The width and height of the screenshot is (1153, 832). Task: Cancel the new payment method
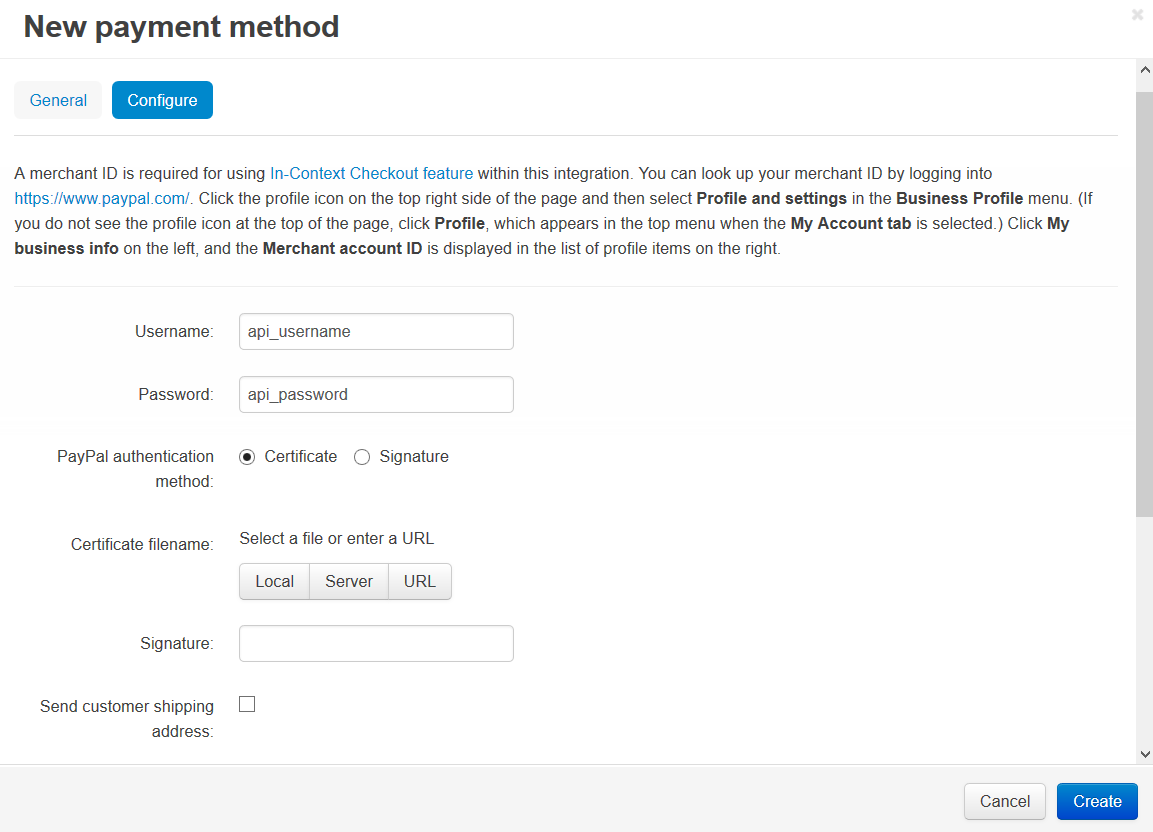point(1004,802)
